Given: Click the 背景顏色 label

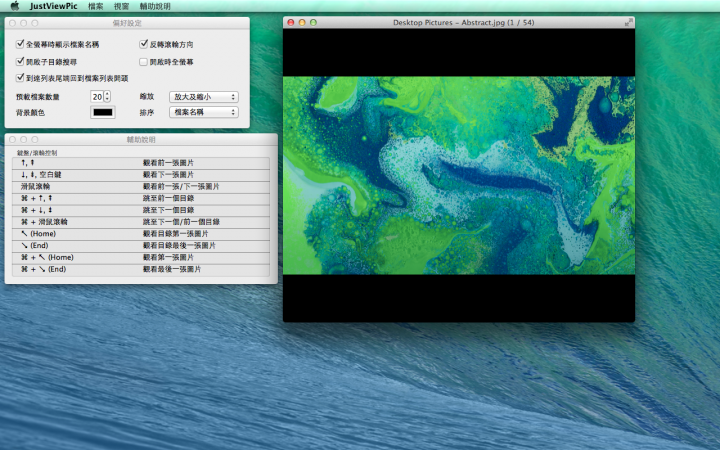Looking at the screenshot, I should pyautogui.click(x=30, y=112).
